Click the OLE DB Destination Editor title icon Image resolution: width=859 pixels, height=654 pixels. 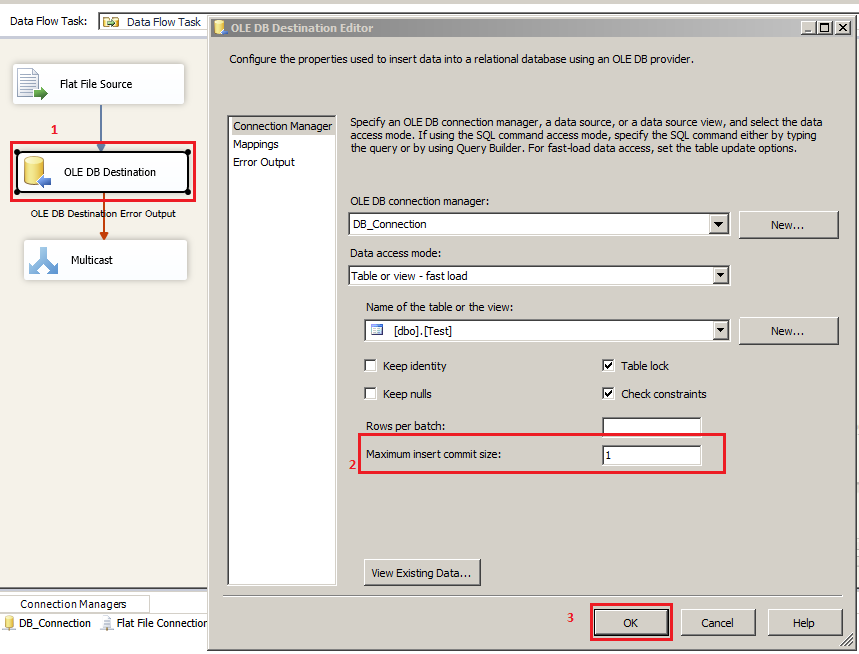click(219, 27)
